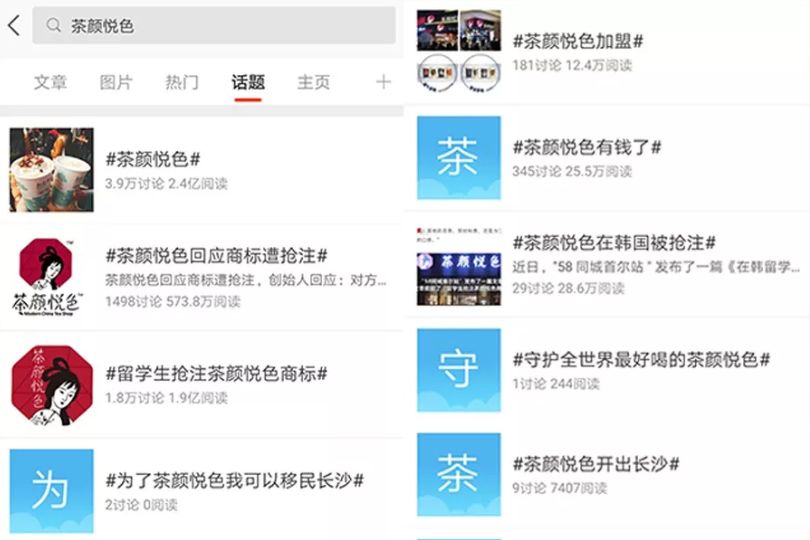Click 9讨论 7407阅读 stats
This screenshot has height=540, width=810.
point(559,488)
